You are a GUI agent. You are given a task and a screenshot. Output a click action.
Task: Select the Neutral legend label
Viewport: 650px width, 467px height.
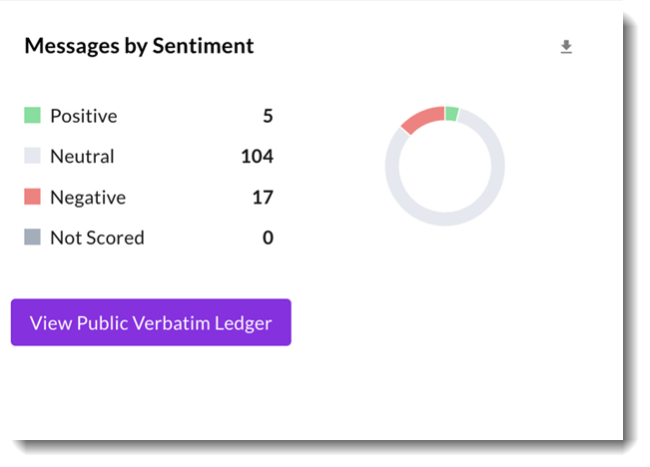pos(82,156)
